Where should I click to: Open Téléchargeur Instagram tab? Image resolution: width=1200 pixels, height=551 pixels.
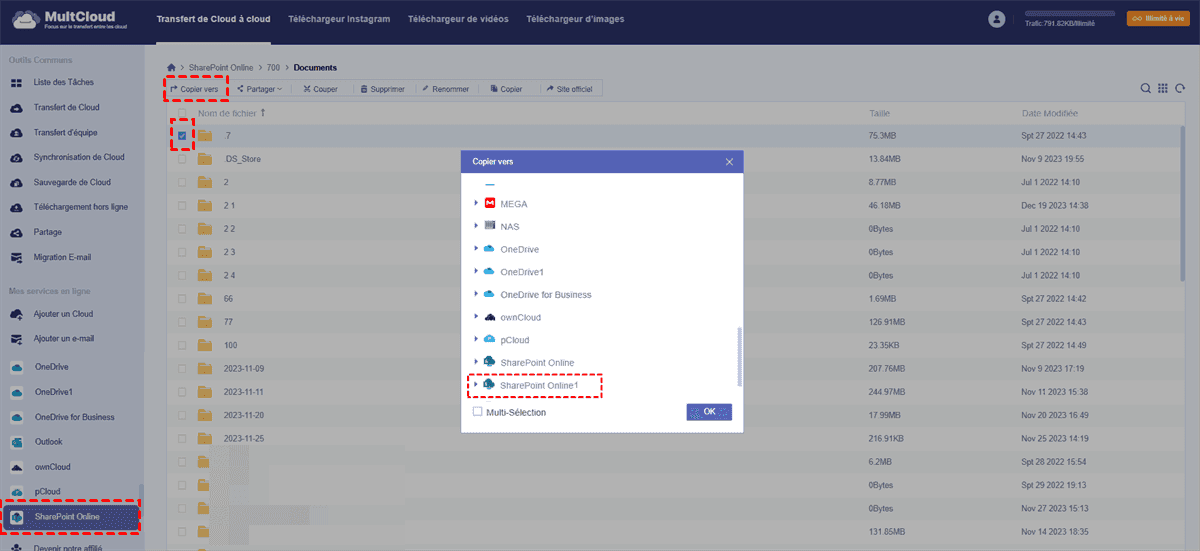click(x=339, y=19)
